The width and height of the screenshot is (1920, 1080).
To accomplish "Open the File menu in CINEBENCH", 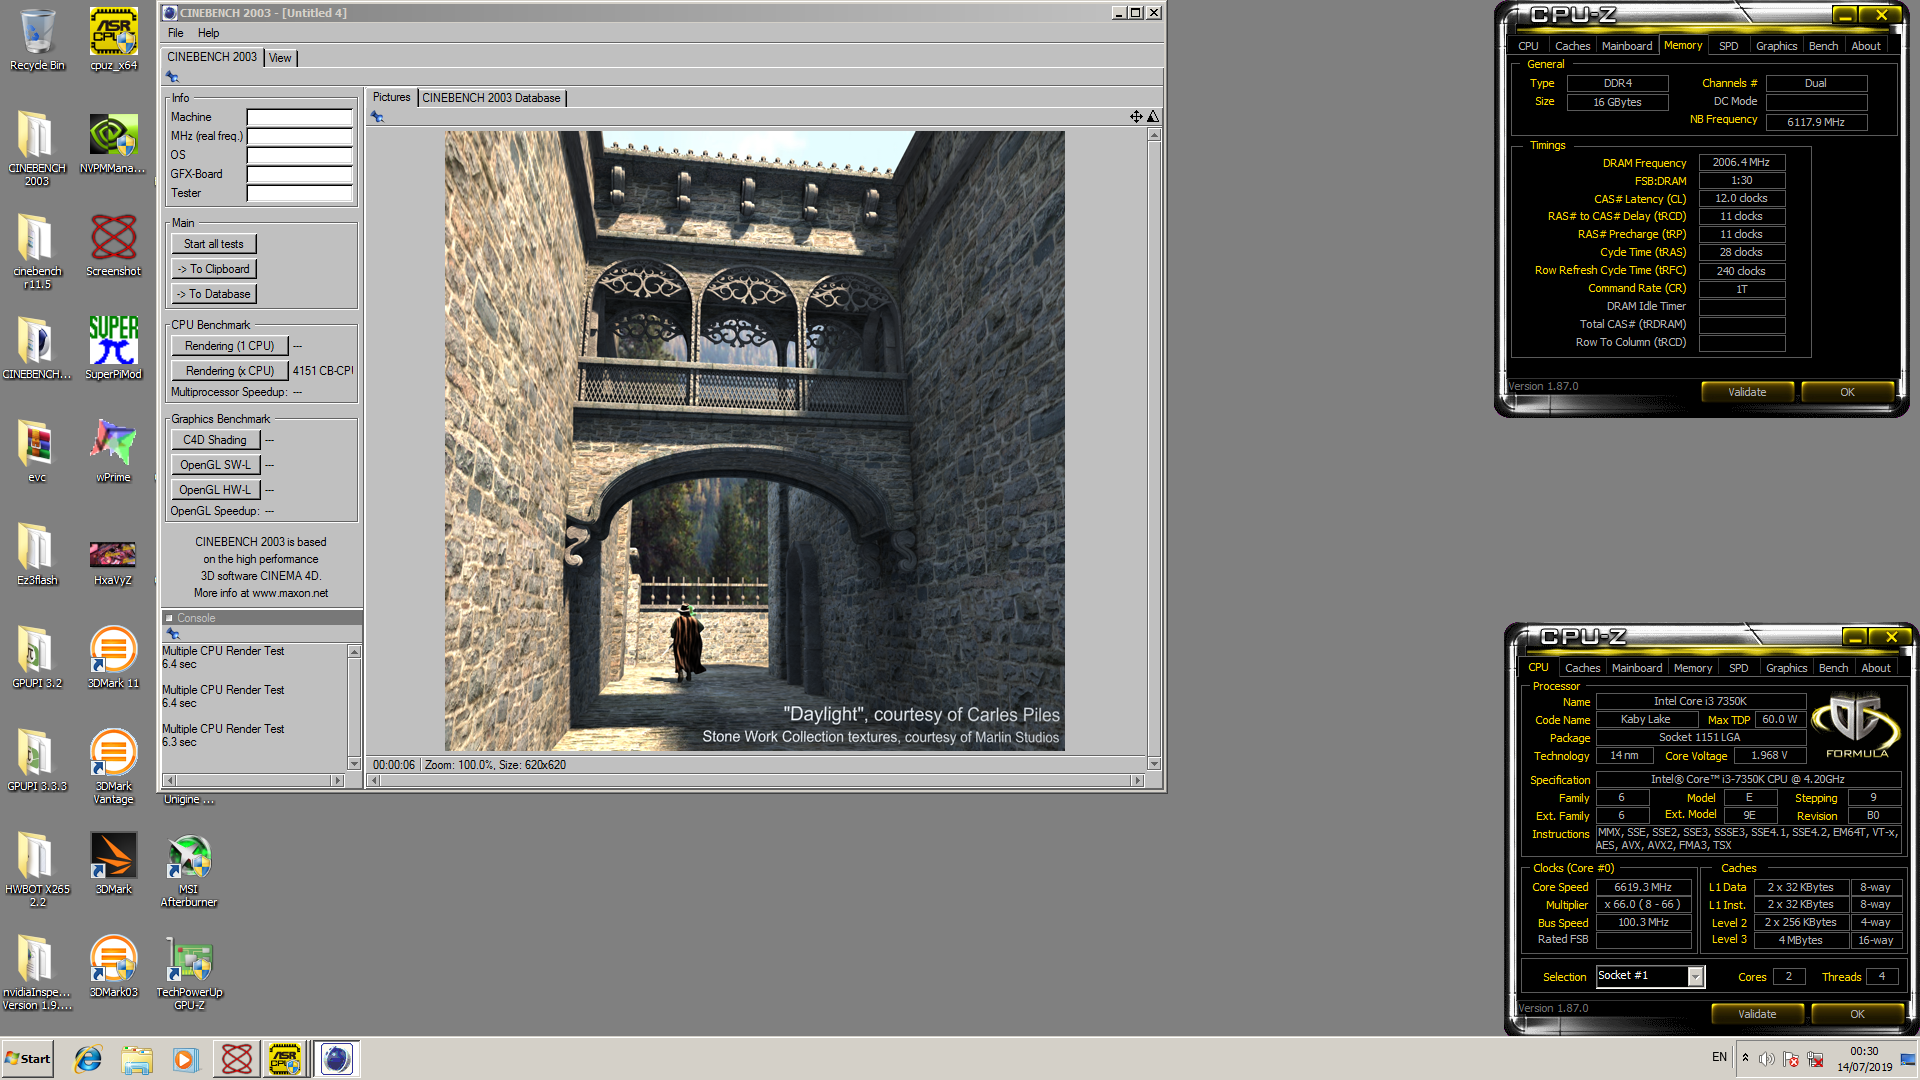I will click(x=176, y=33).
